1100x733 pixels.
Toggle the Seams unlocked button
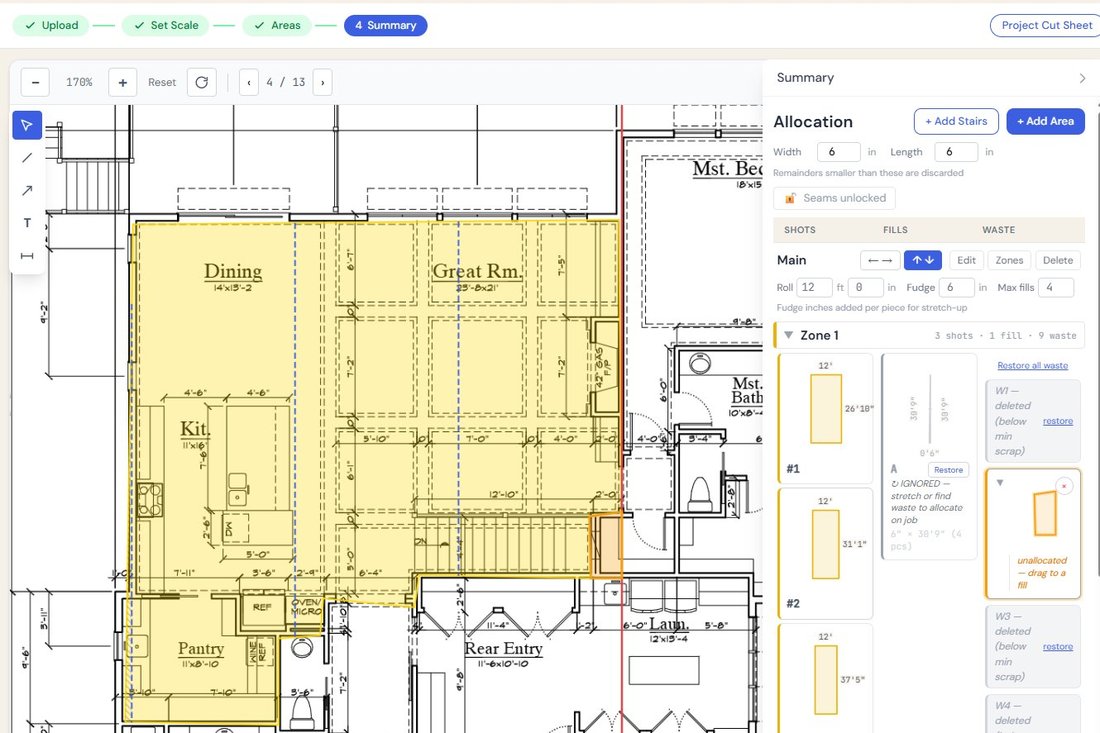(x=834, y=199)
